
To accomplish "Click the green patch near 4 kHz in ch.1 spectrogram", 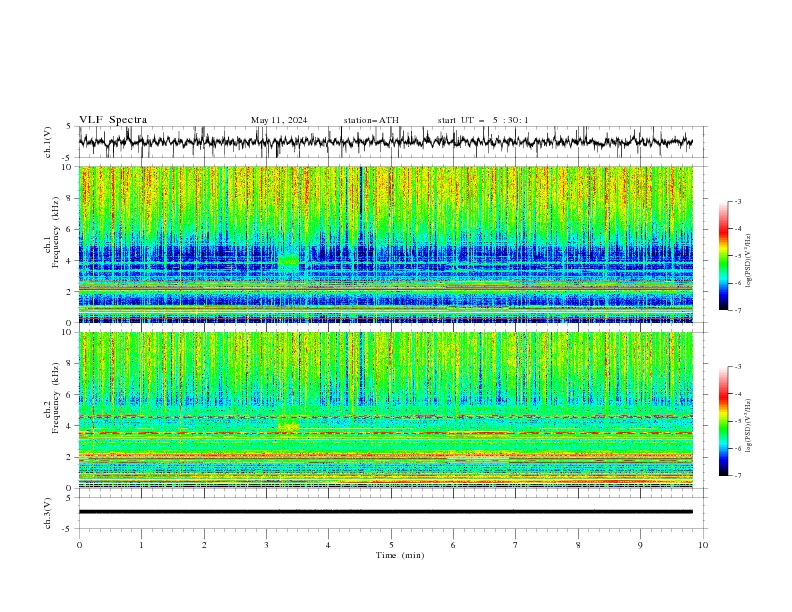I will pos(289,261).
